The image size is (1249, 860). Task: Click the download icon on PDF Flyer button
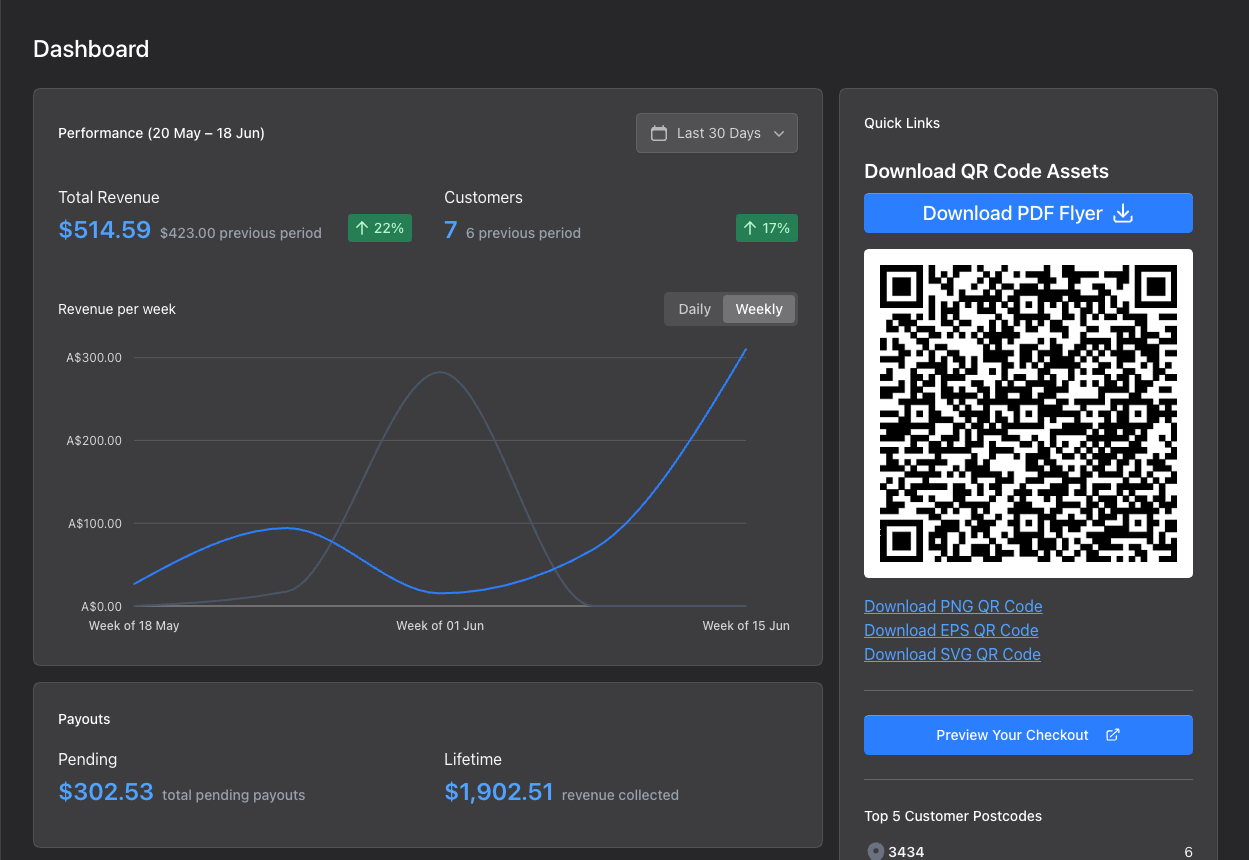point(1123,213)
